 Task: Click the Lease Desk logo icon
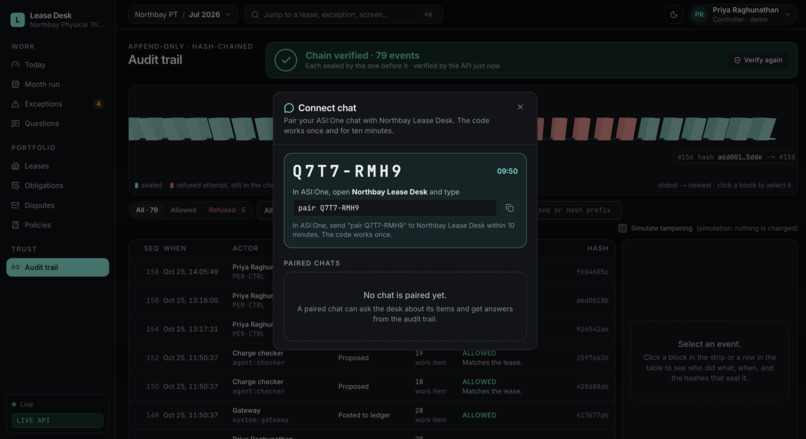pos(17,20)
